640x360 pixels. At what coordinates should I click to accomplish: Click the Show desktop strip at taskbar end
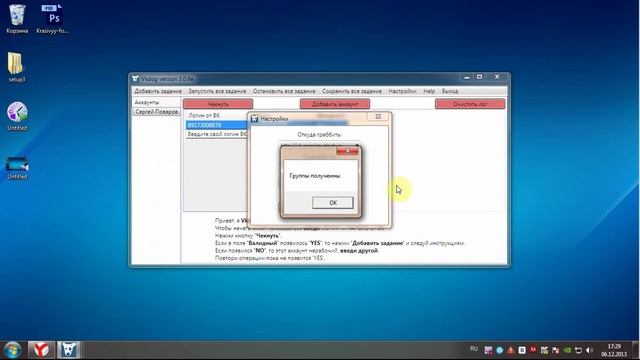[x=636, y=350]
